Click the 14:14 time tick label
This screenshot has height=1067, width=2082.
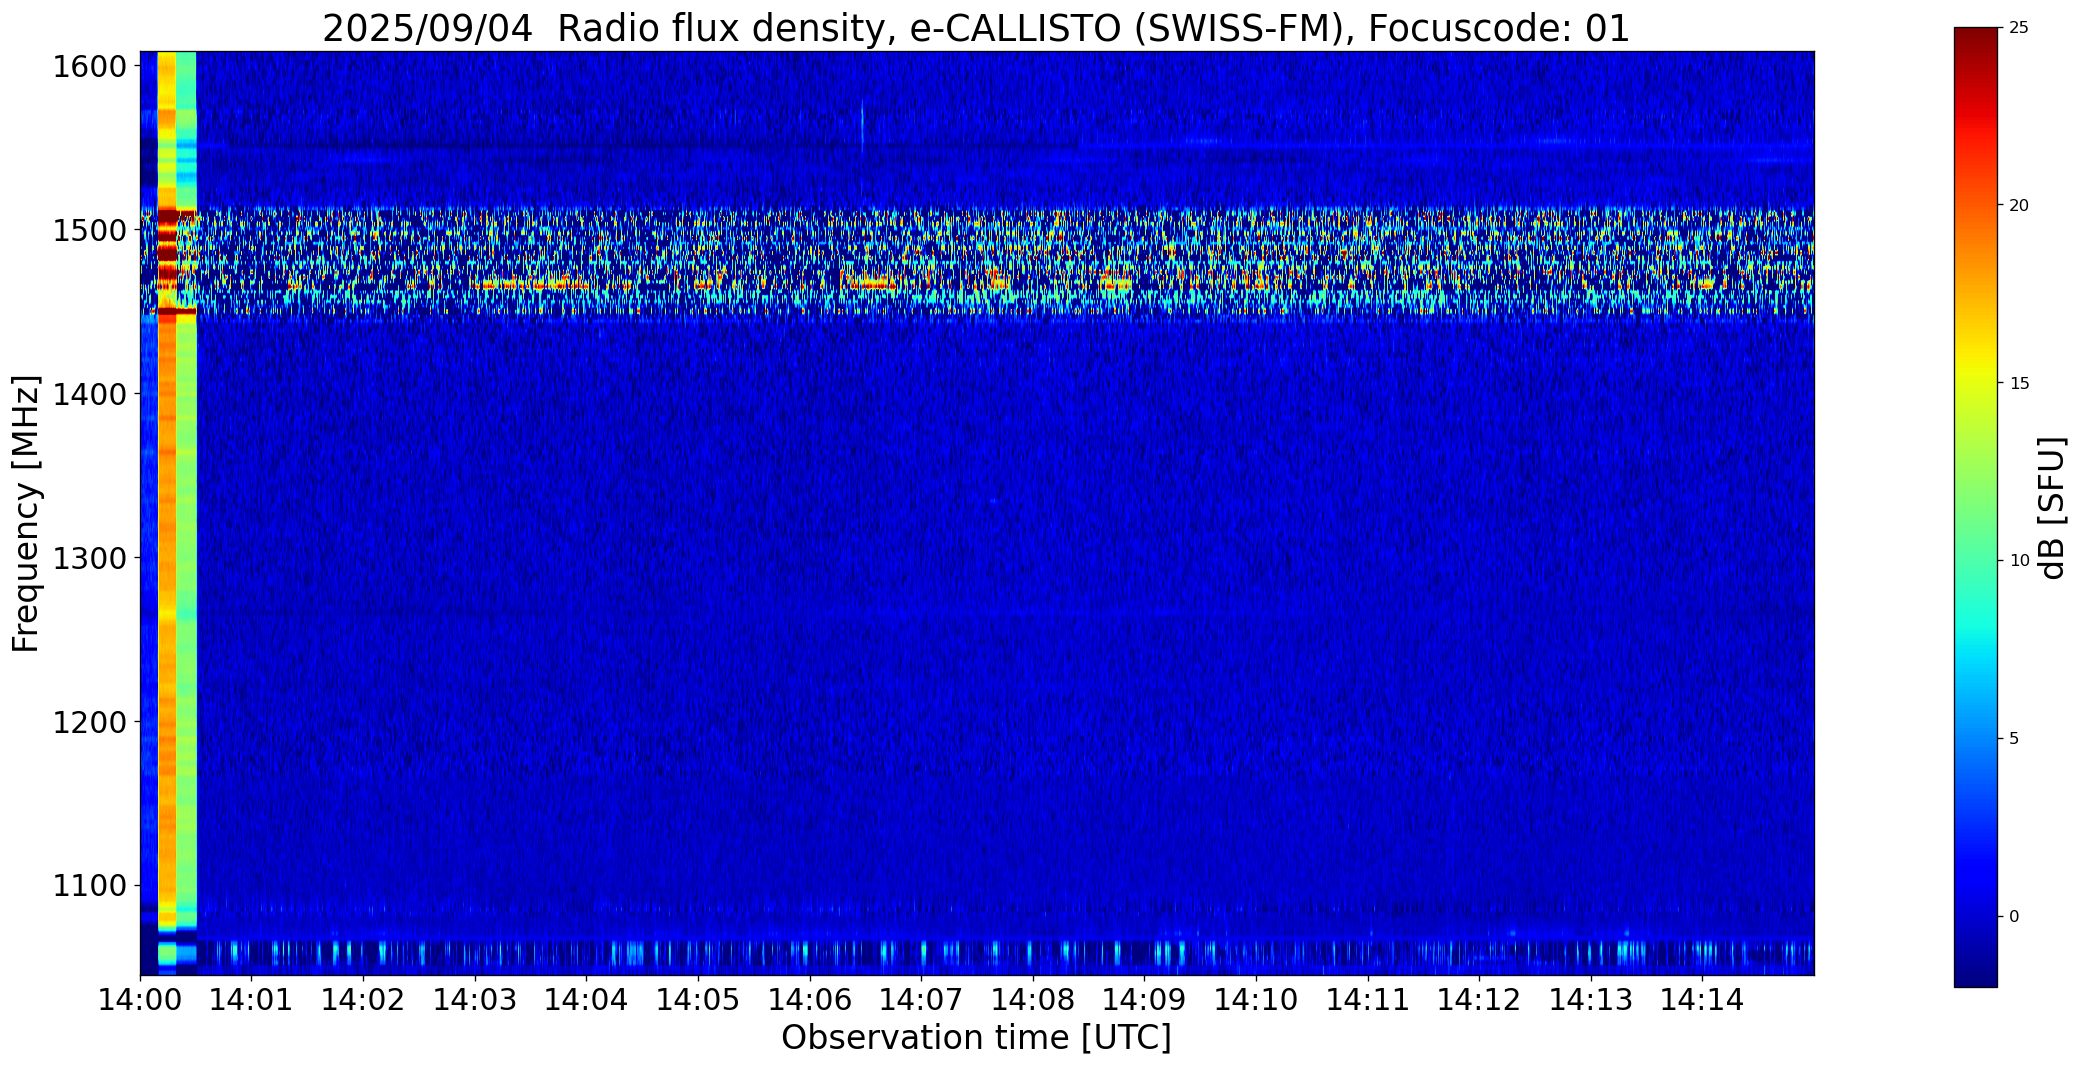coord(1702,999)
